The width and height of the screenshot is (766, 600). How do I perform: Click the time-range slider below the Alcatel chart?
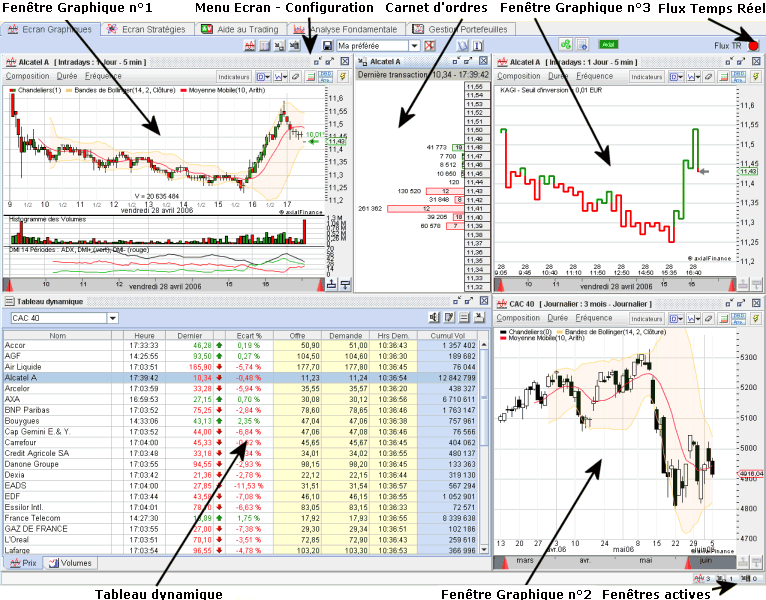point(170,285)
